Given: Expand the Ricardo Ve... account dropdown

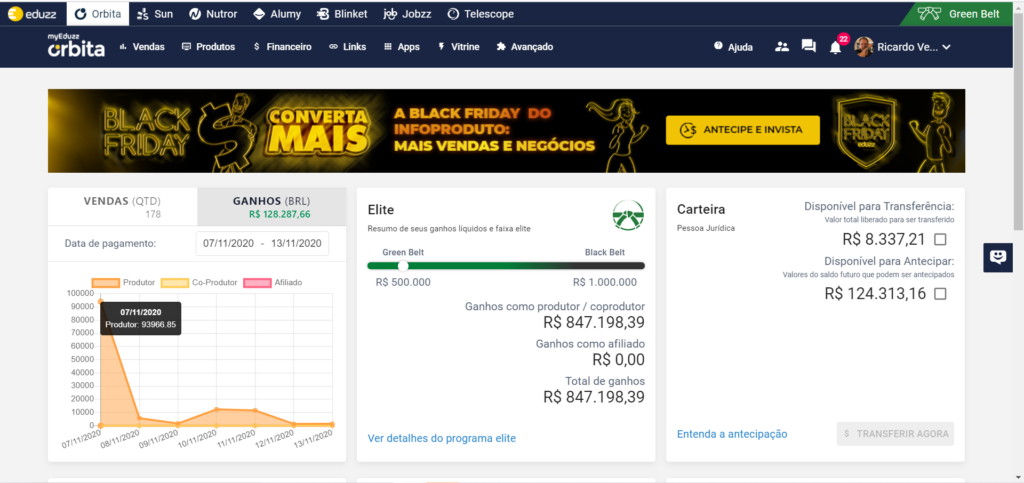Looking at the screenshot, I should [x=913, y=47].
